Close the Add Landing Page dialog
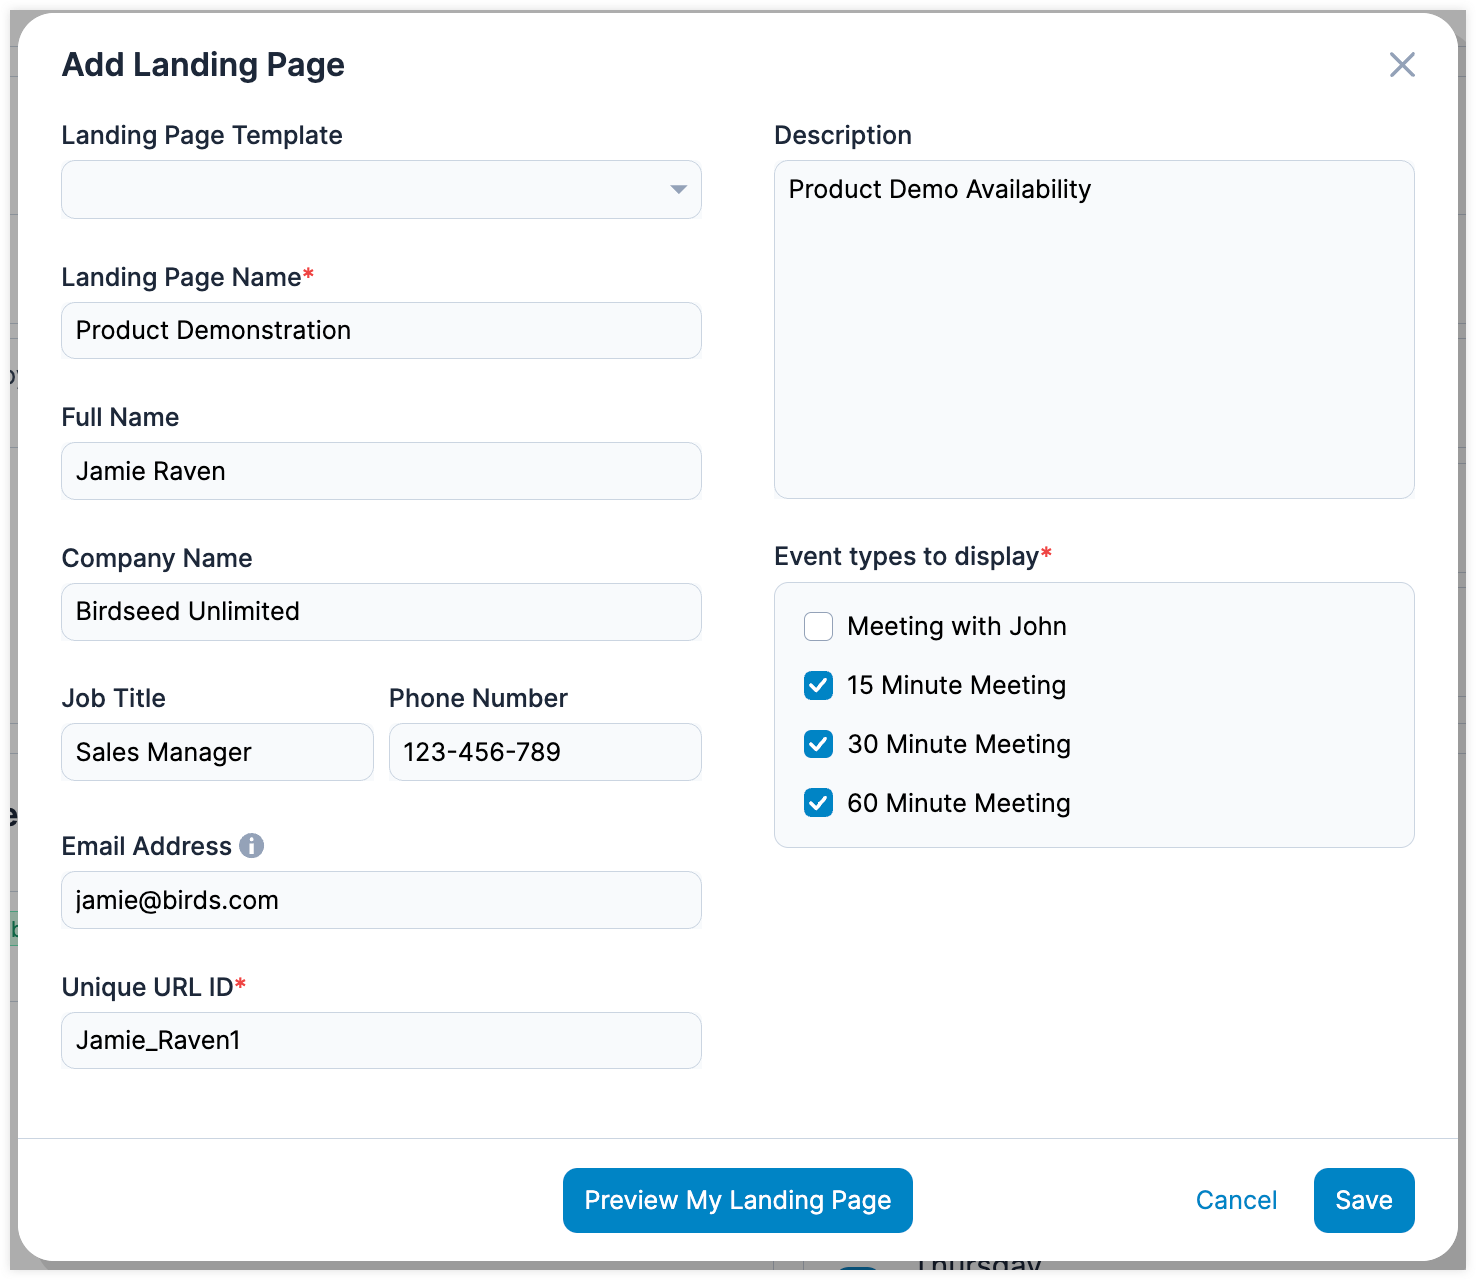The height and width of the screenshot is (1280, 1476). pyautogui.click(x=1402, y=65)
